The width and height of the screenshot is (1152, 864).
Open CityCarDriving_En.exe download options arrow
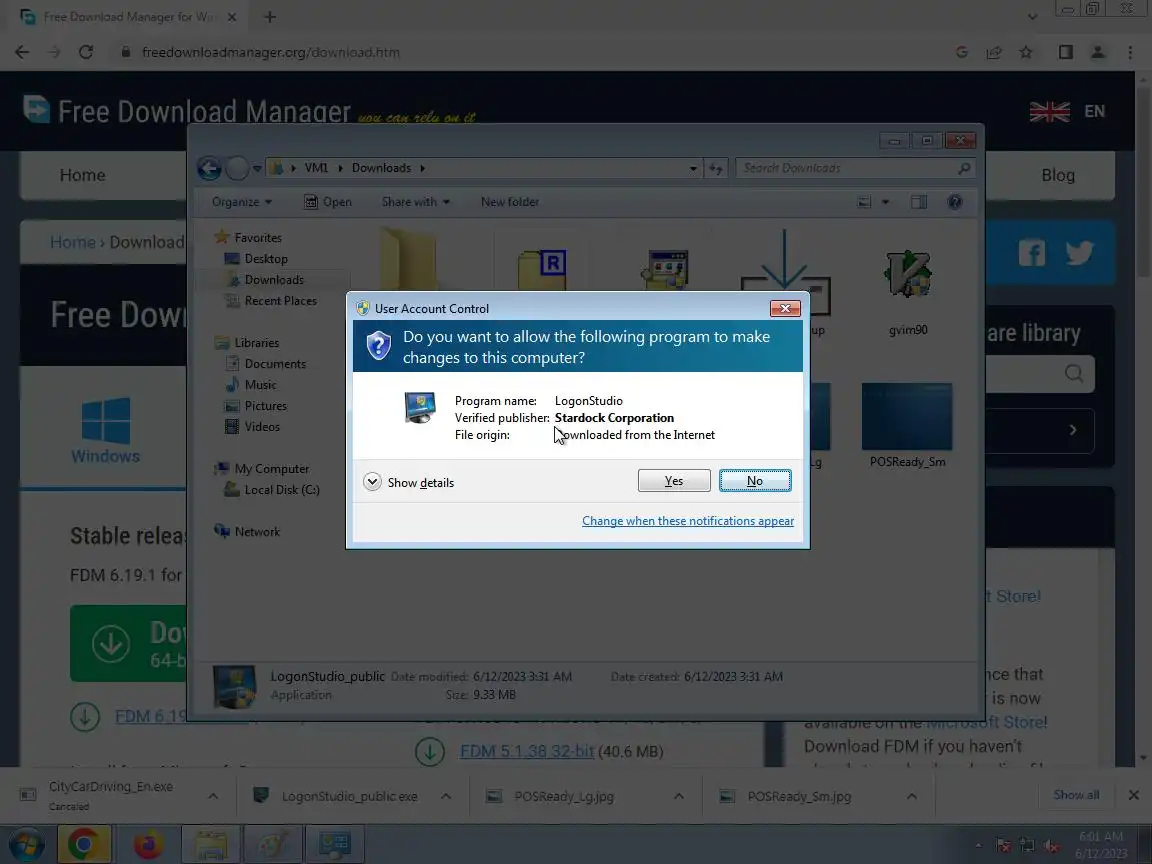point(213,796)
